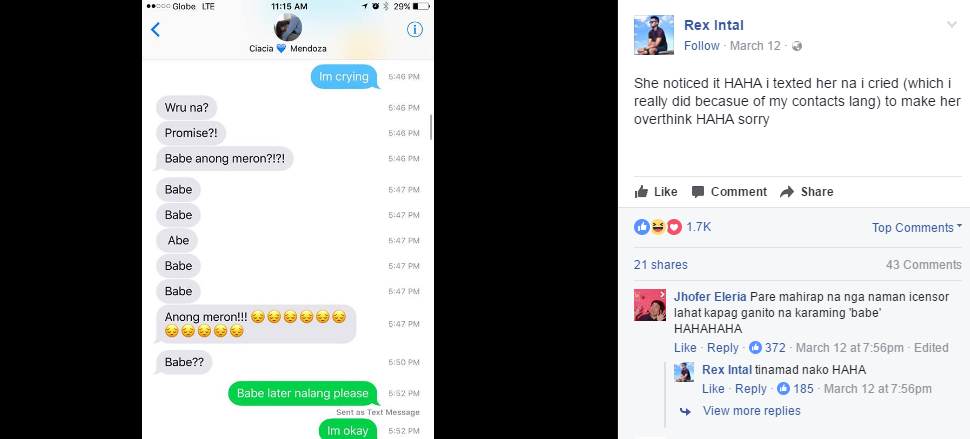Click the like count icon showing 372
Screen dimensions: 970x439
pos(755,347)
